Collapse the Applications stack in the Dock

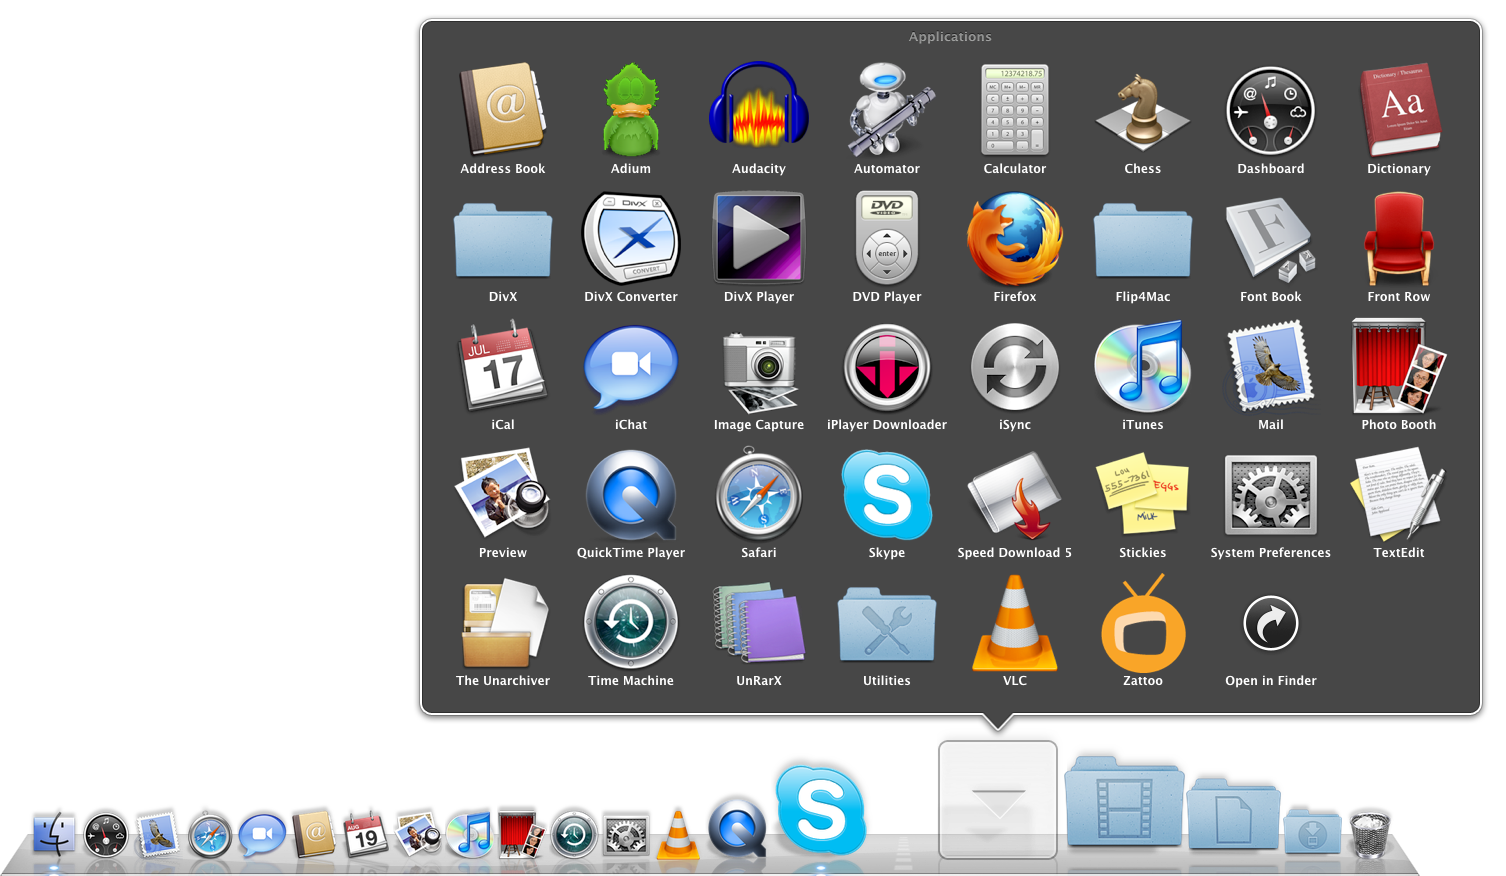pos(998,800)
